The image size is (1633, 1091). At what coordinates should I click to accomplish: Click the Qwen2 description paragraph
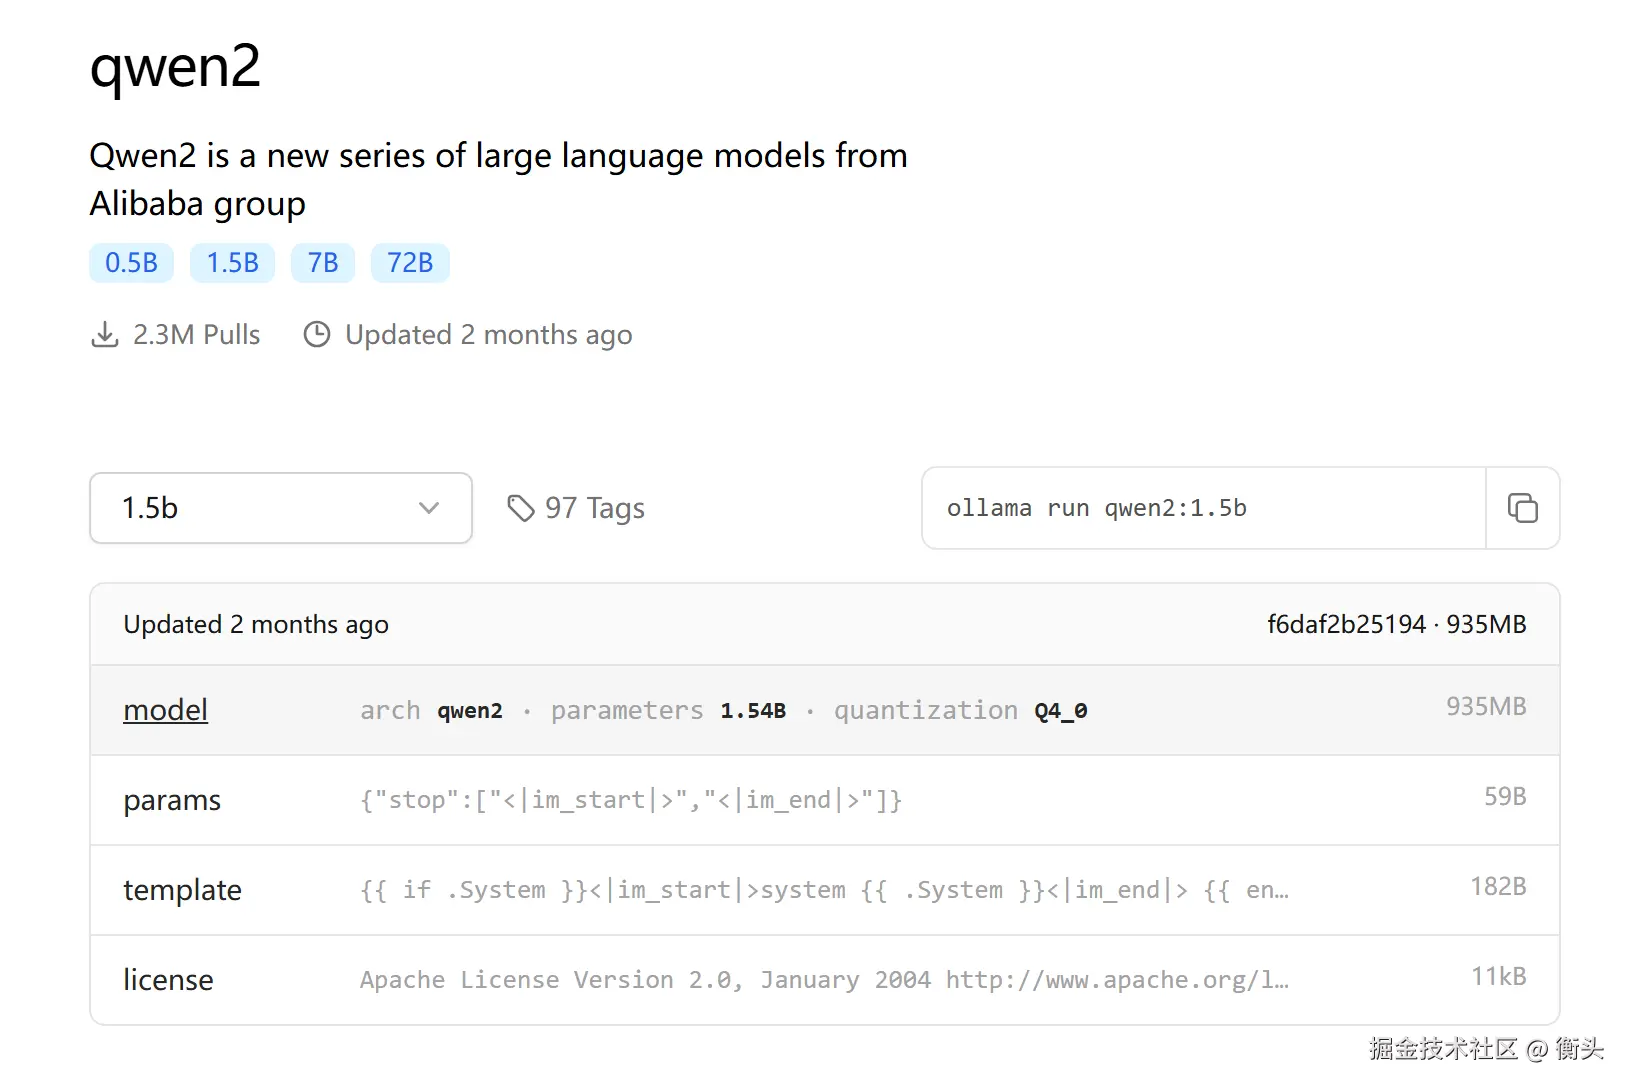click(x=498, y=179)
